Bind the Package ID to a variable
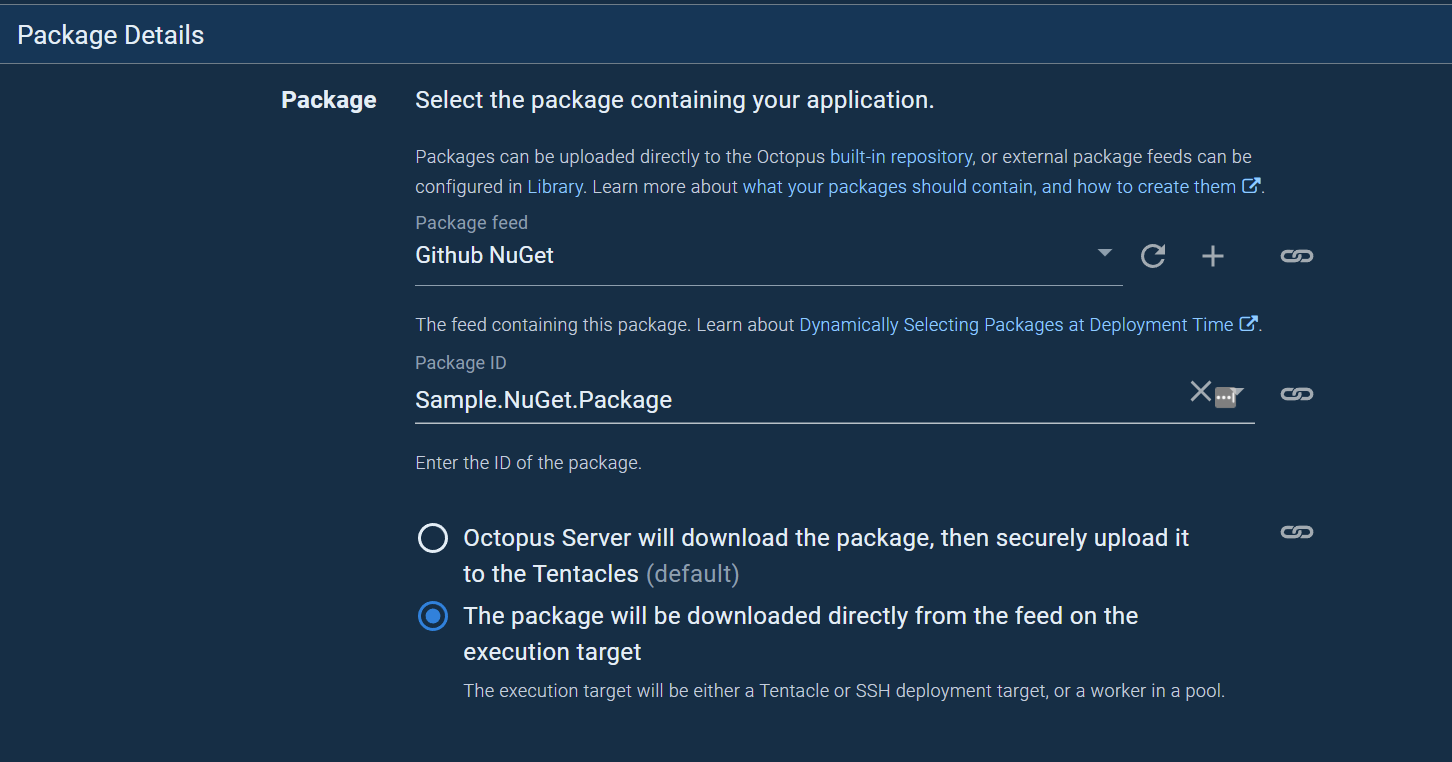This screenshot has height=762, width=1452. [x=1296, y=393]
